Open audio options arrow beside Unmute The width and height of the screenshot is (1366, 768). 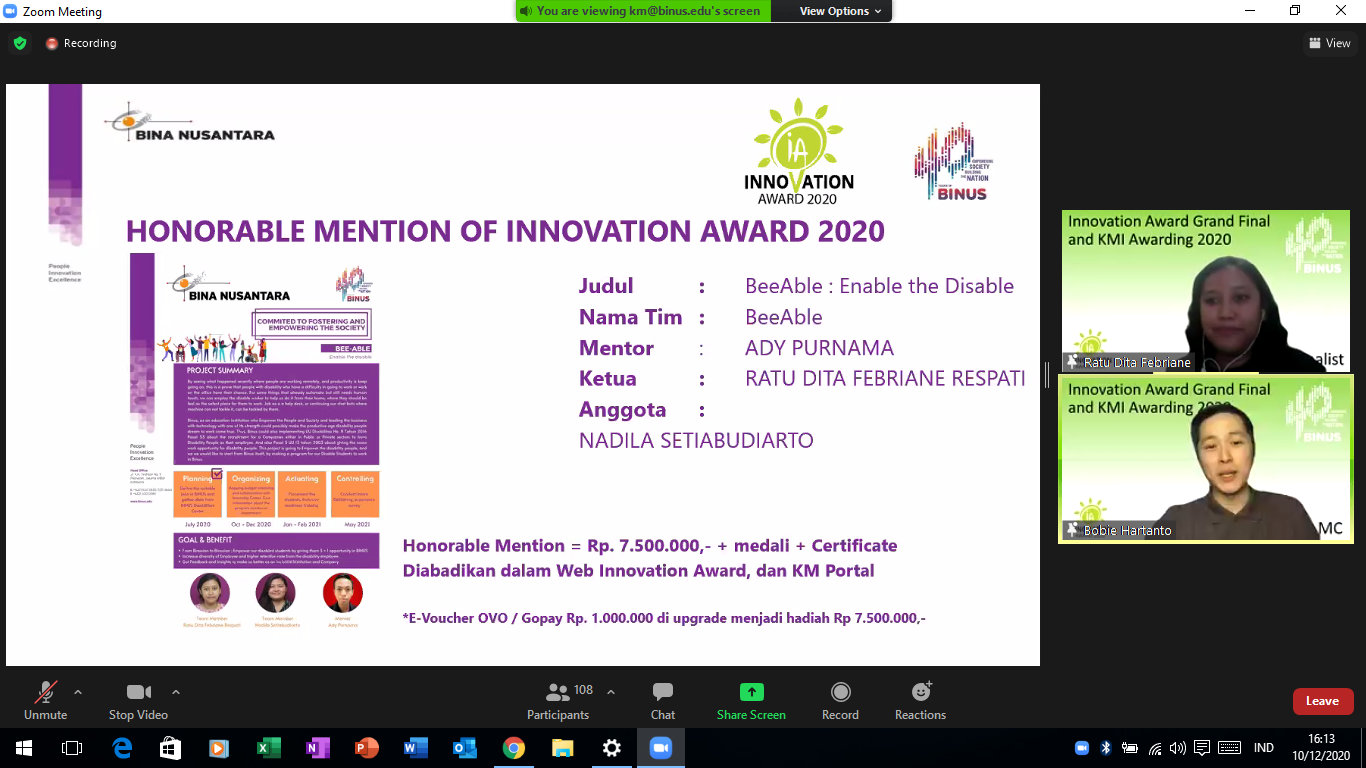click(x=78, y=692)
